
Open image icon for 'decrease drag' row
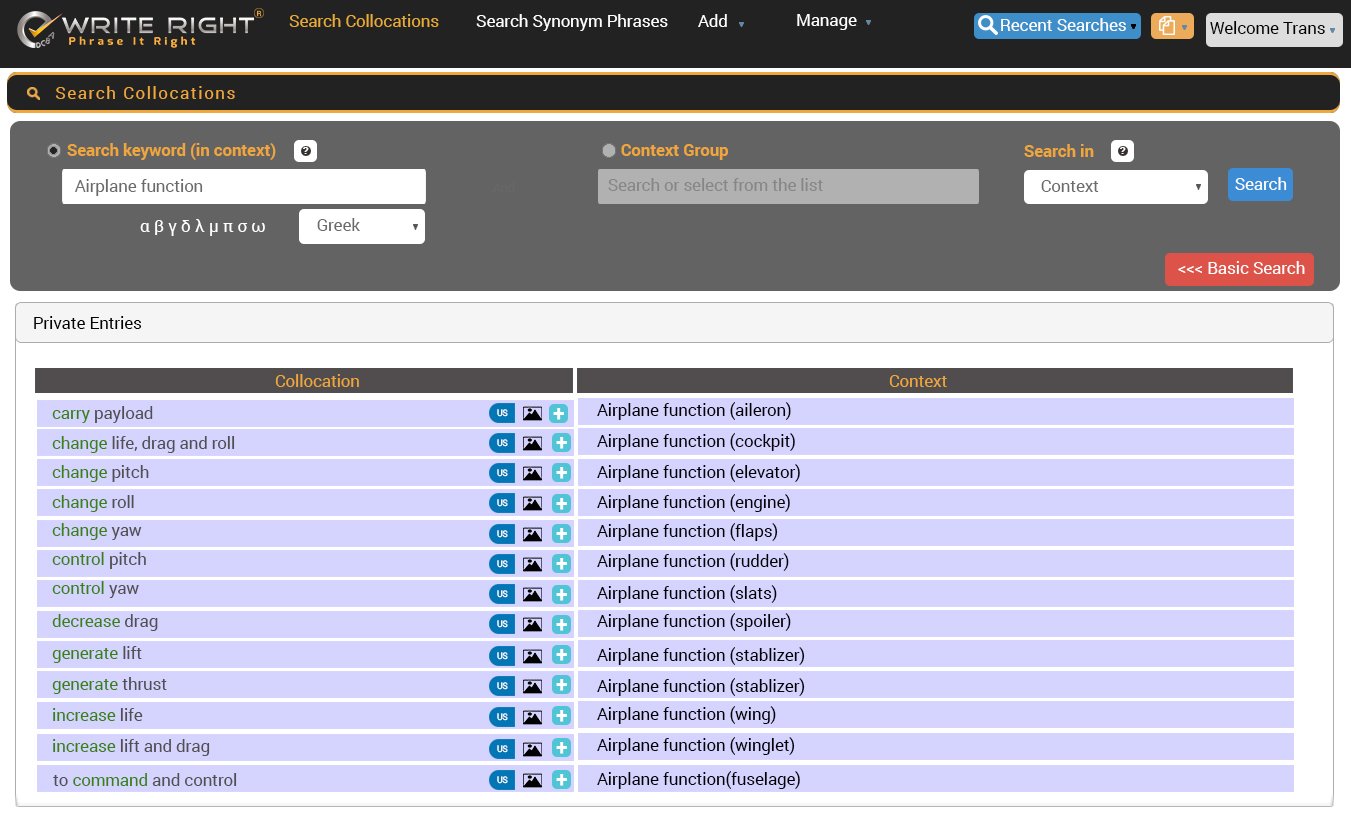click(x=532, y=624)
